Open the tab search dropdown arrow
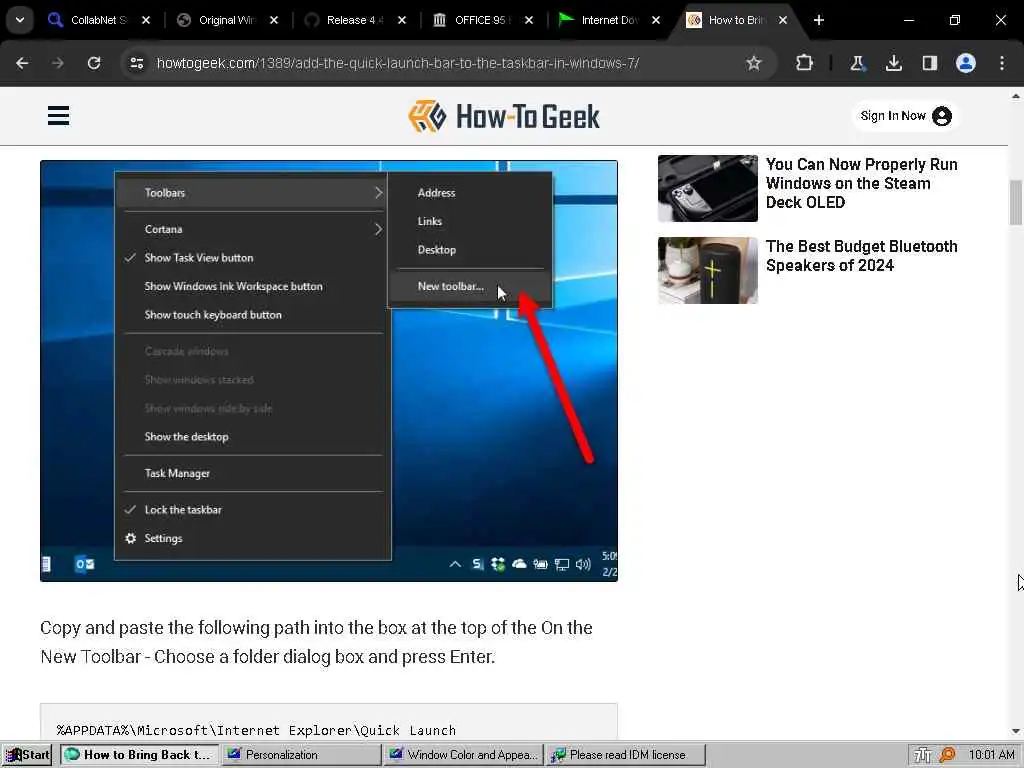 click(x=20, y=20)
